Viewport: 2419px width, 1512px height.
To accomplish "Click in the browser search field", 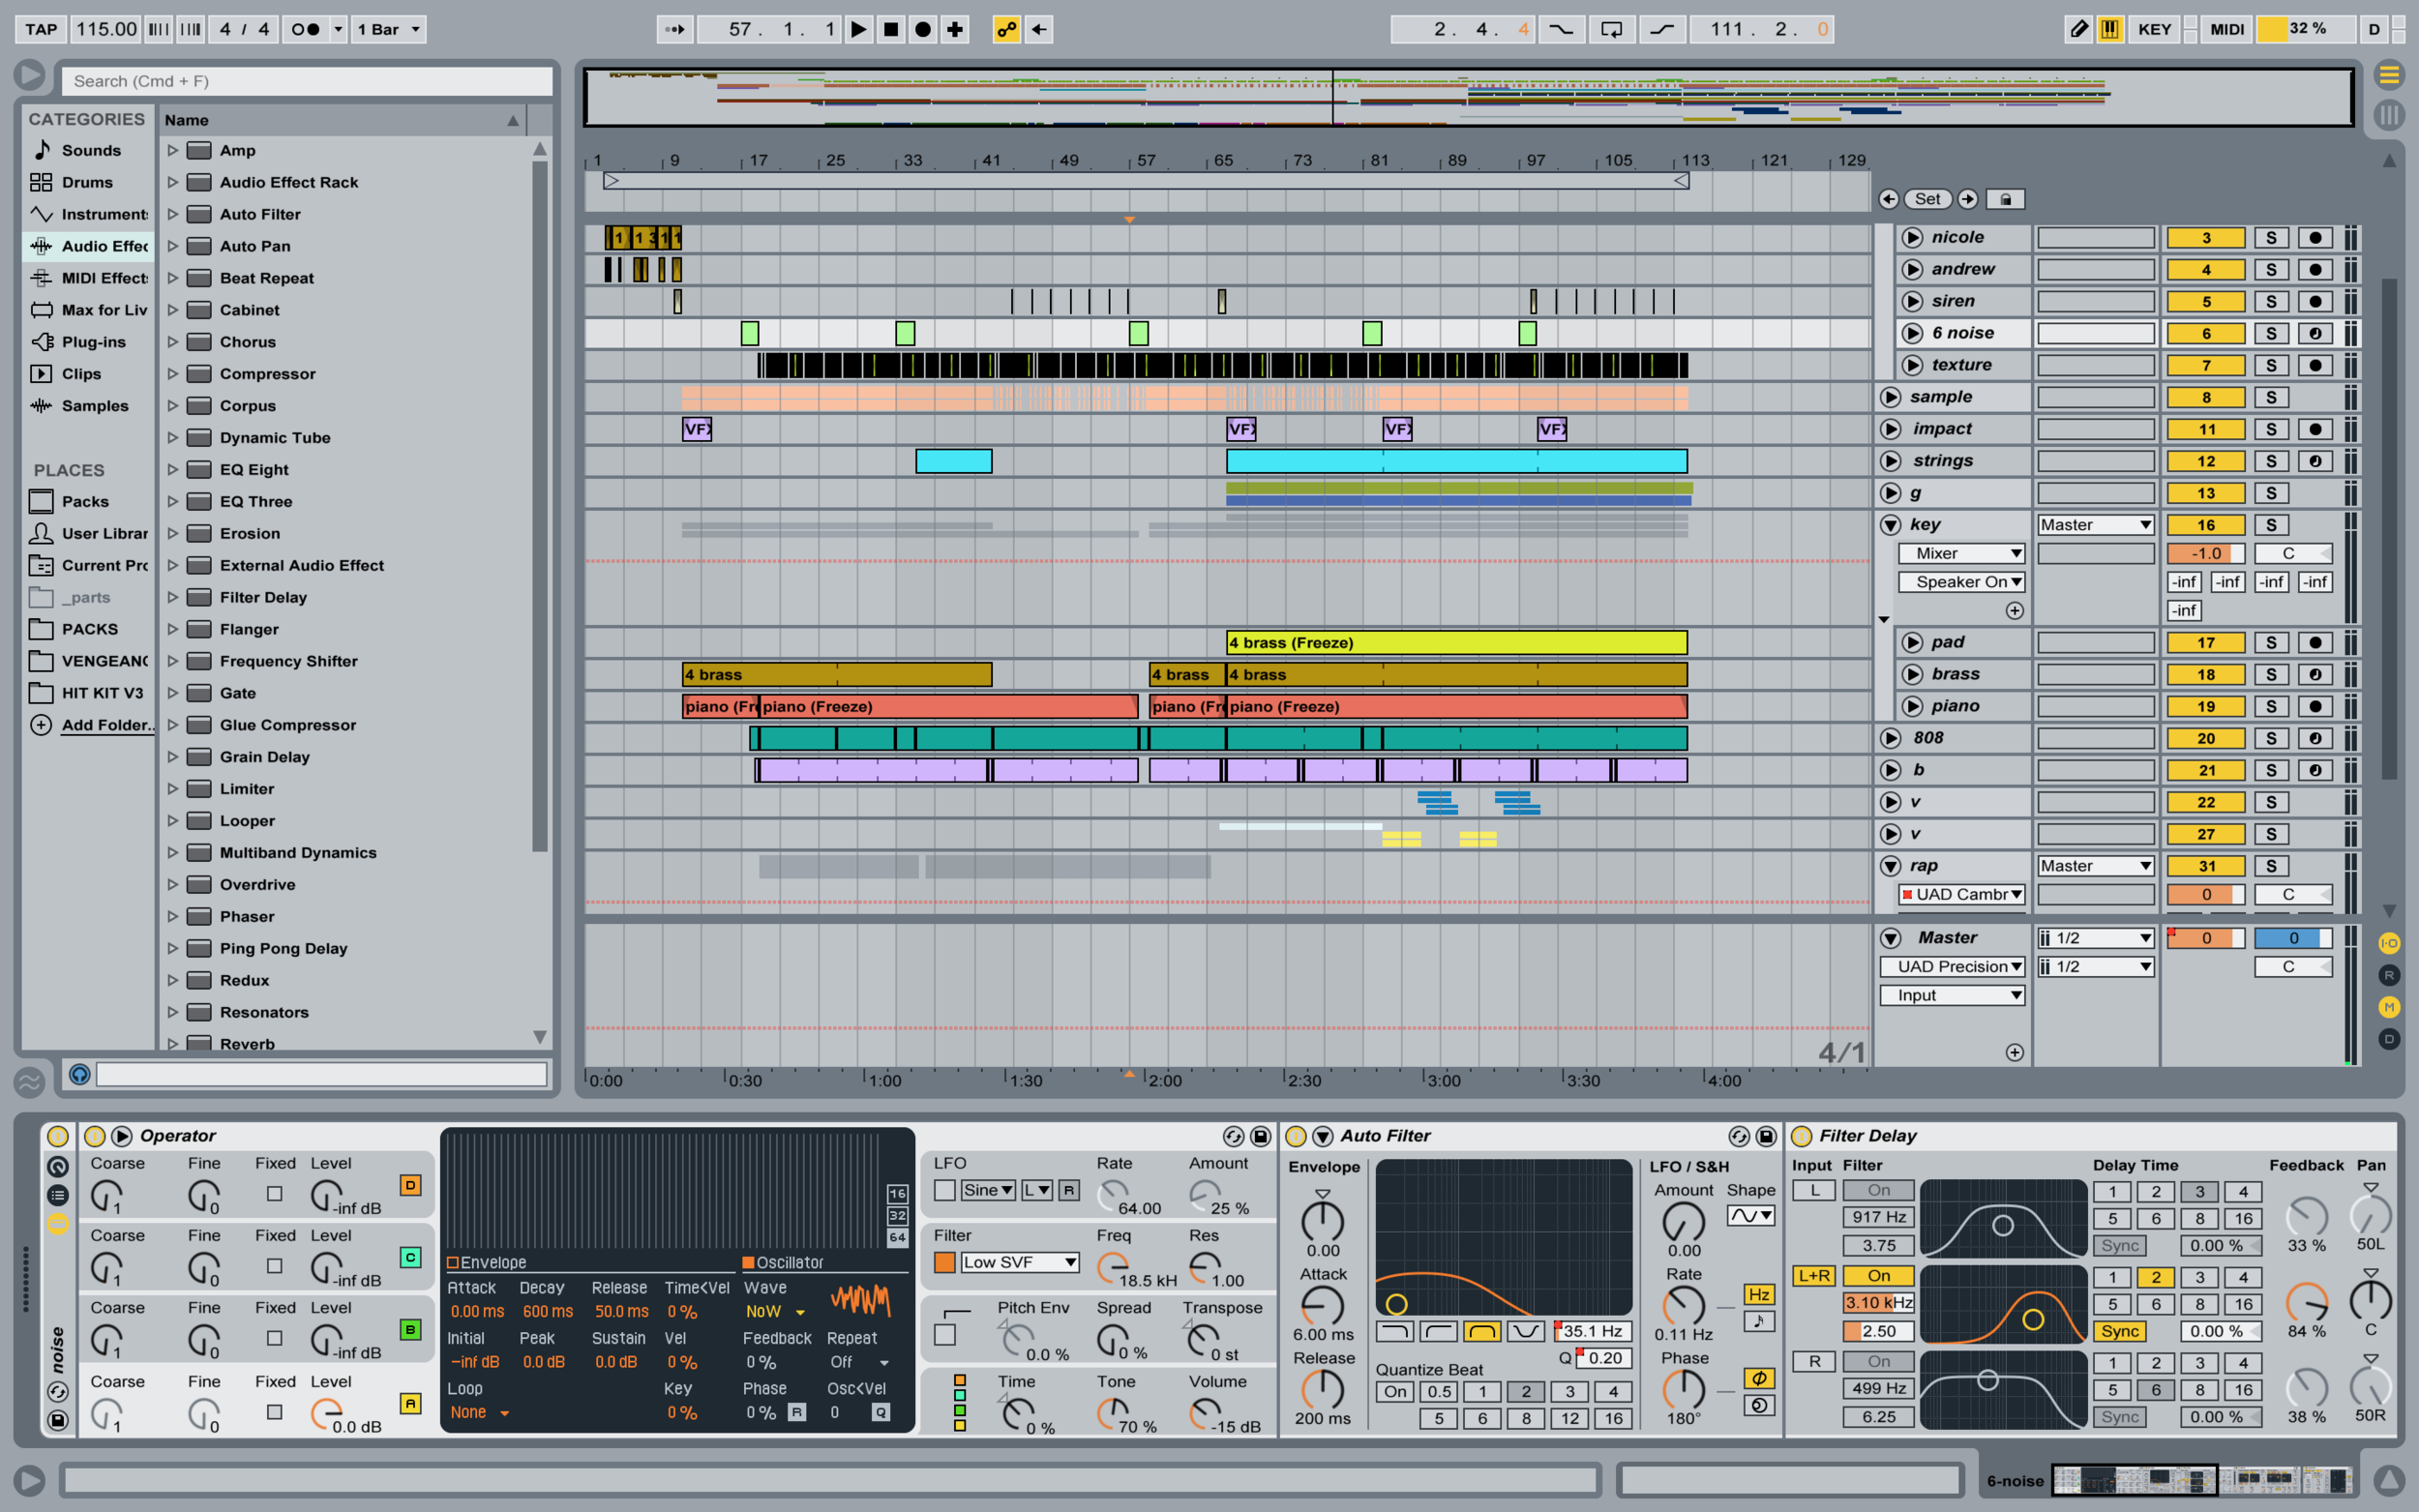I will (x=307, y=81).
